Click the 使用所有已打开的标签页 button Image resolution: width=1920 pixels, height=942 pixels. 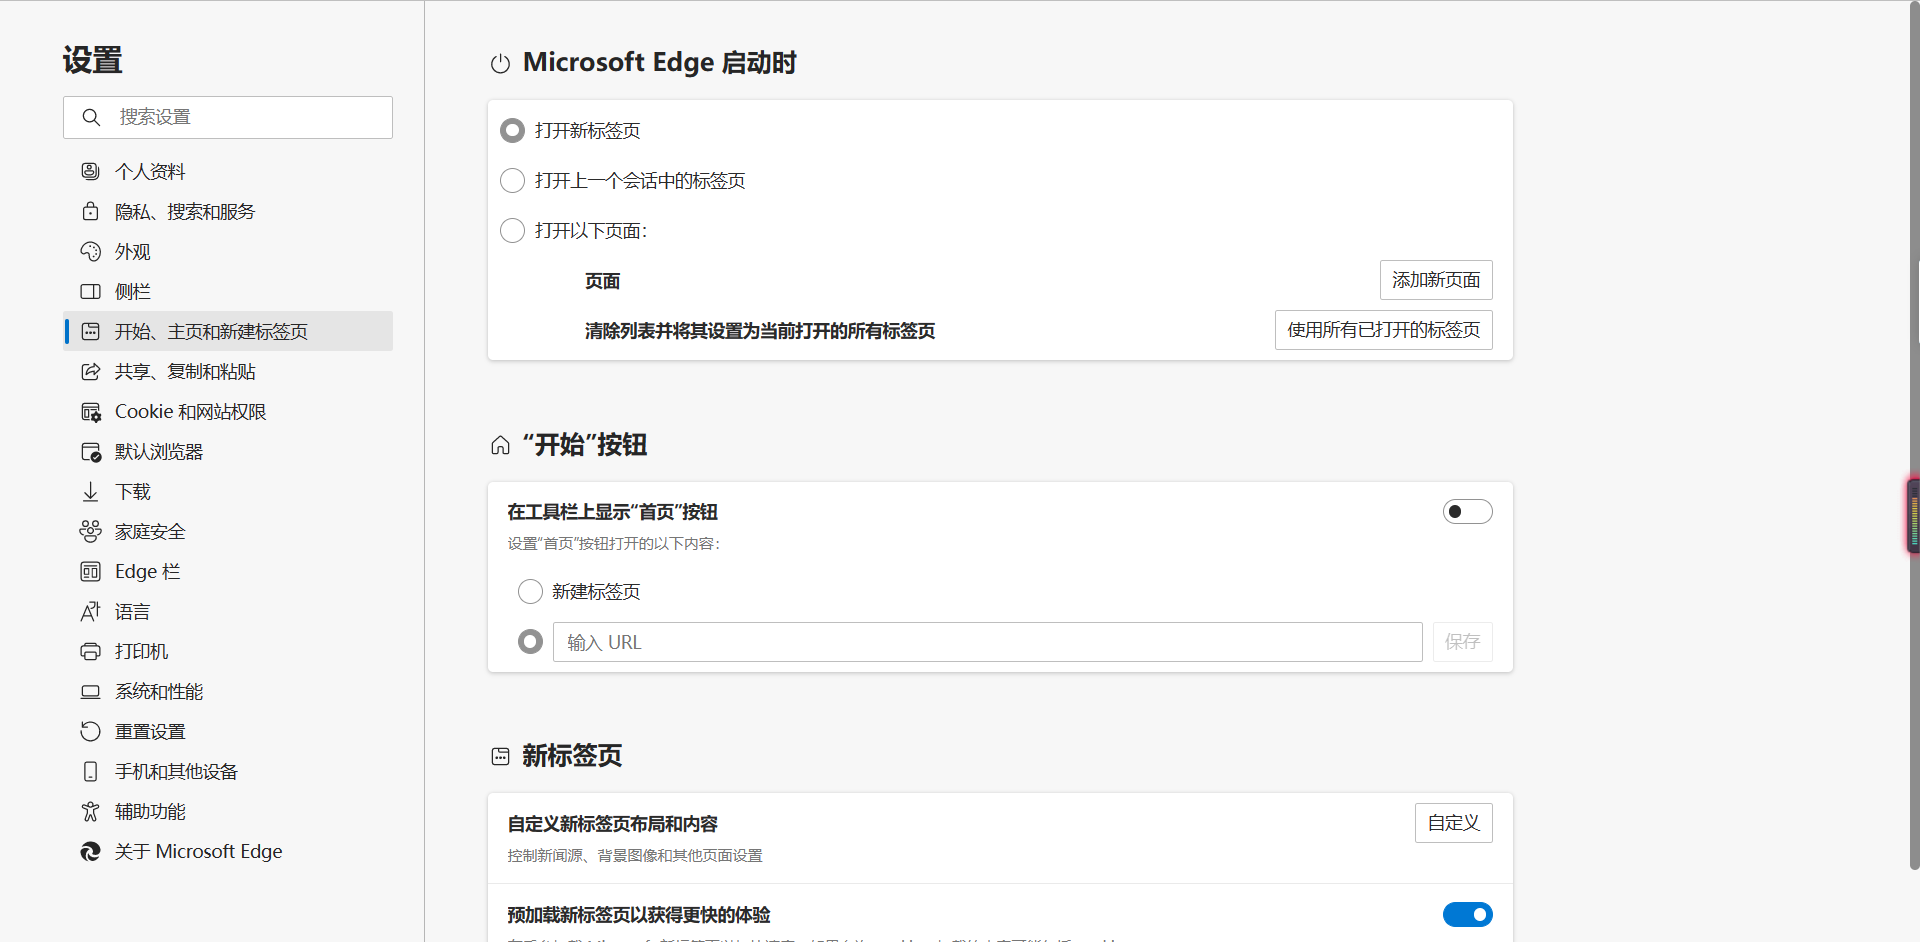pos(1383,330)
